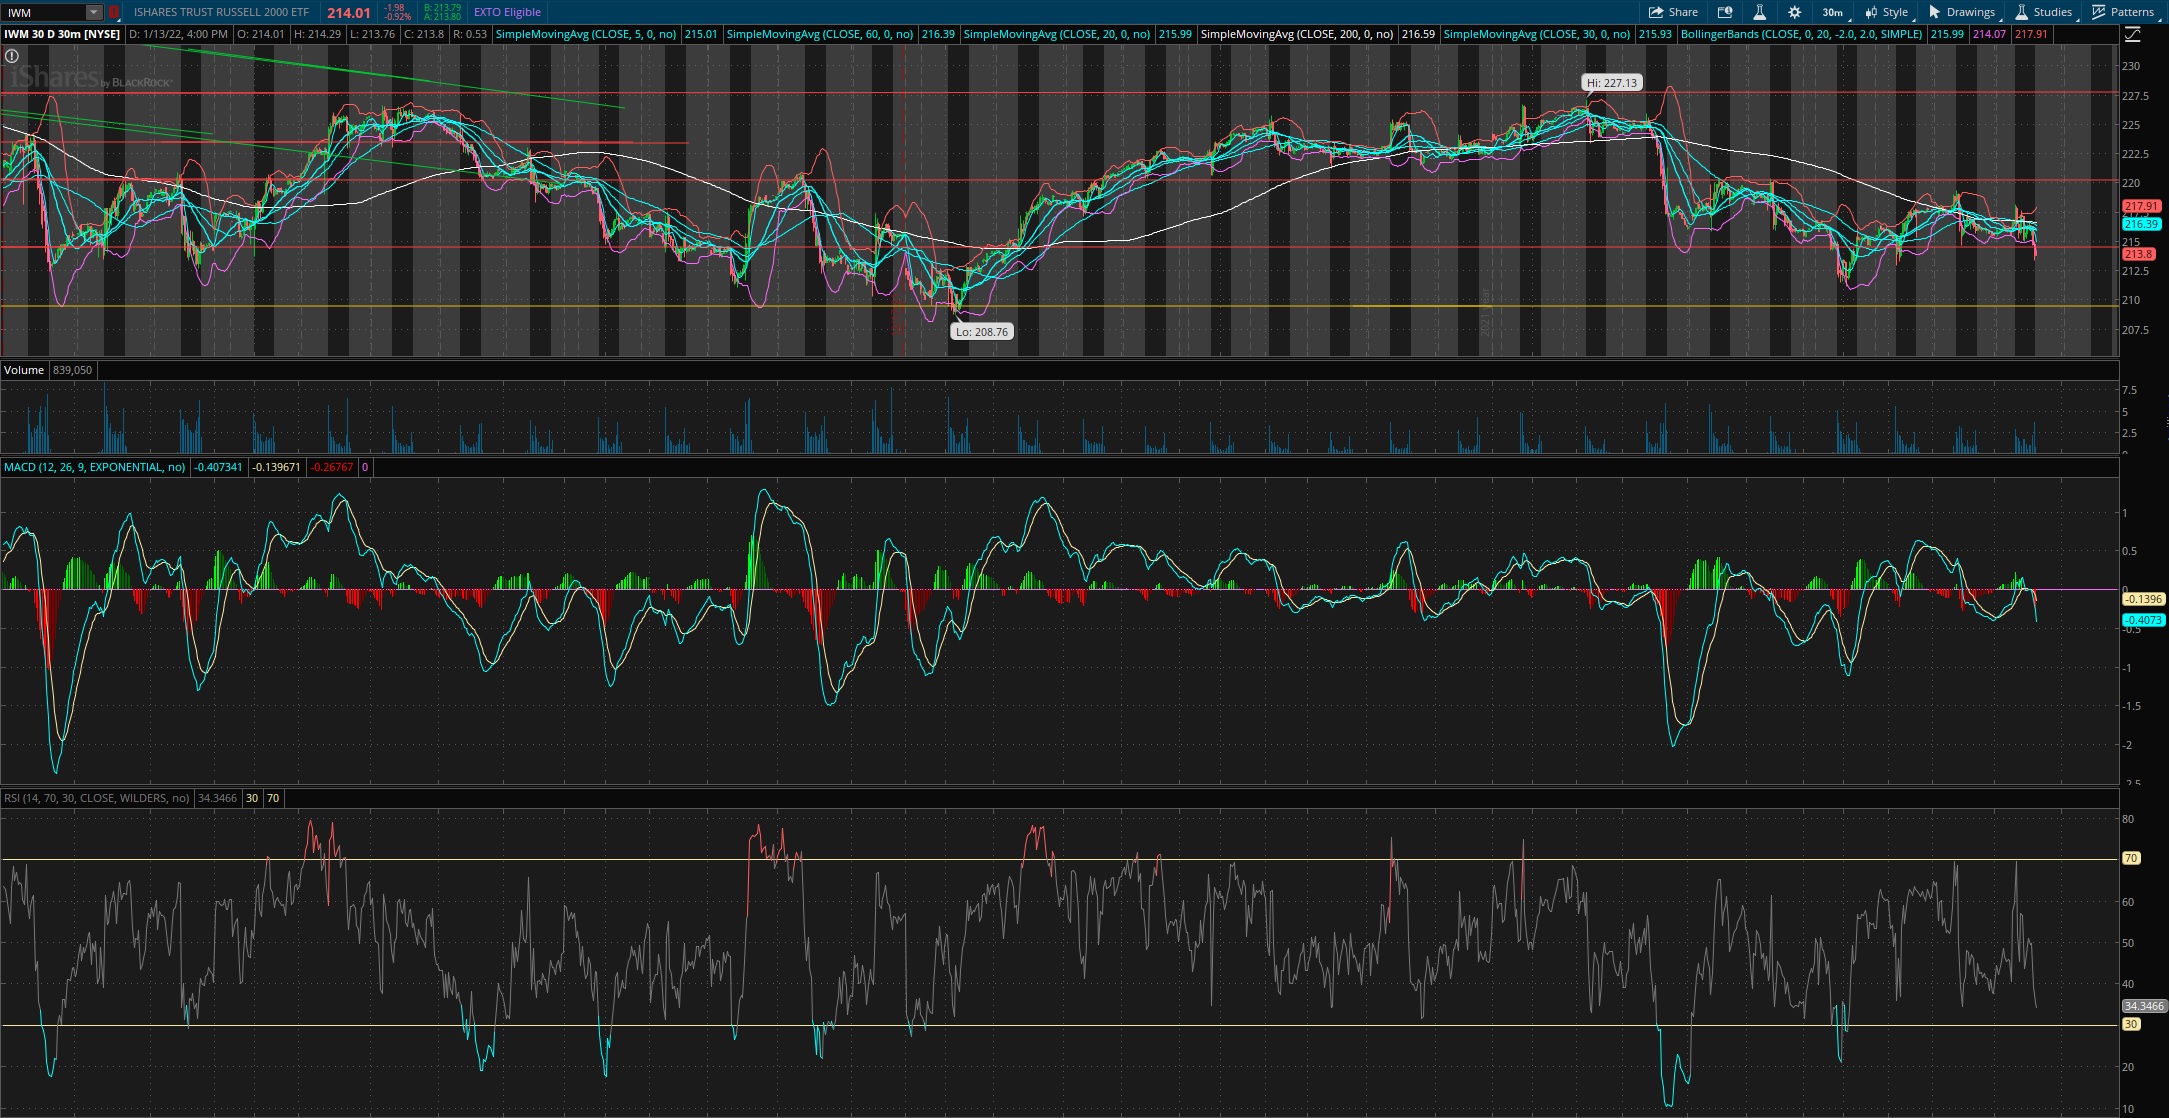Viewport: 2169px width, 1118px height.
Task: Click the MACD average value -0.139671
Action: click(x=276, y=467)
